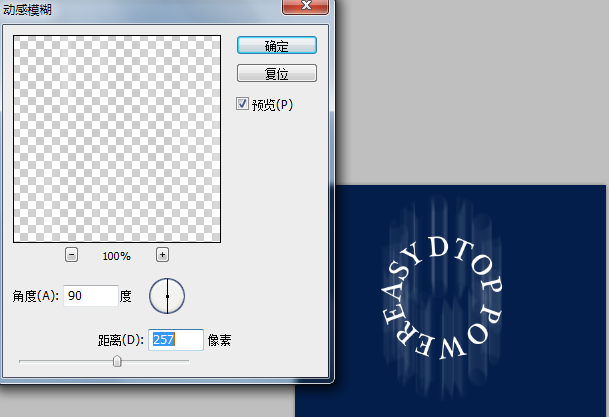Close the 动感模糊 dialog window
This screenshot has width=609, height=417.
coord(307,6)
